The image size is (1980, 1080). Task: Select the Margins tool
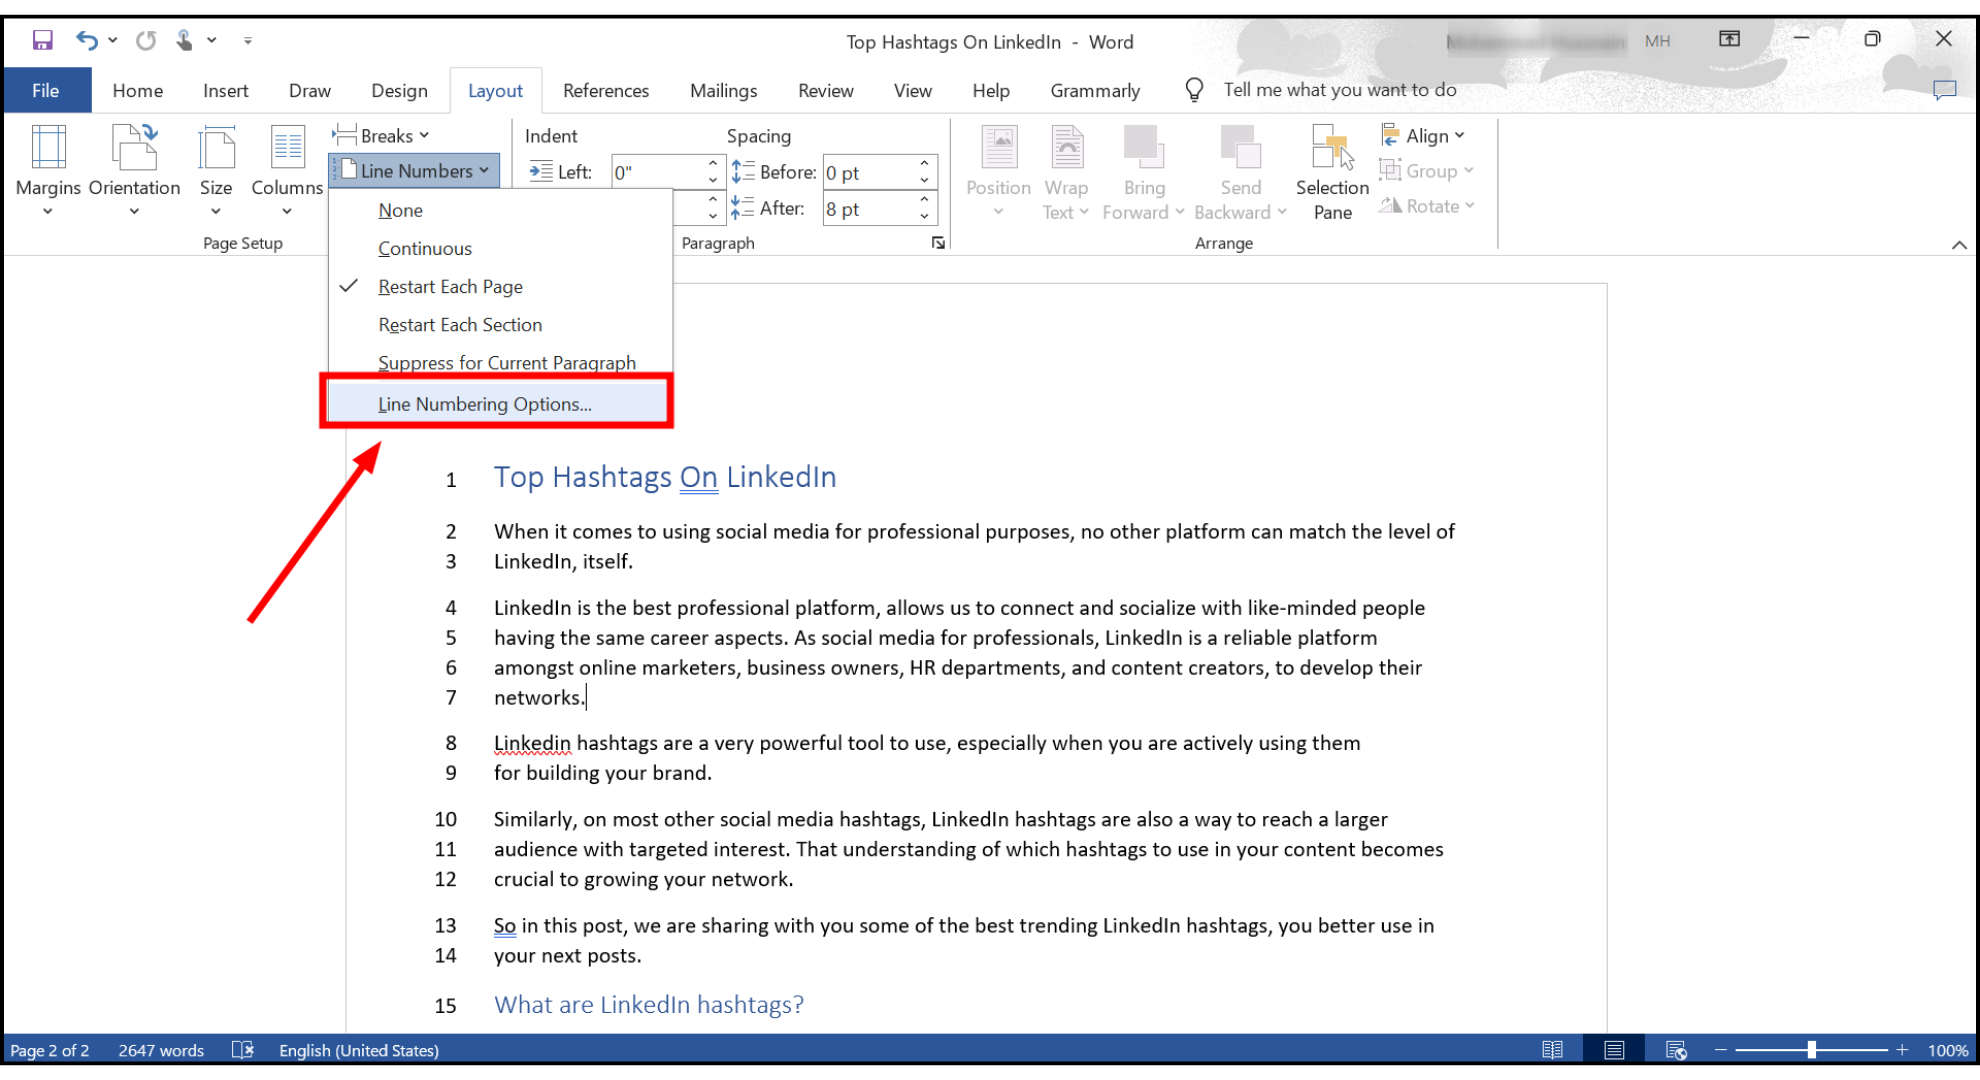tap(47, 172)
